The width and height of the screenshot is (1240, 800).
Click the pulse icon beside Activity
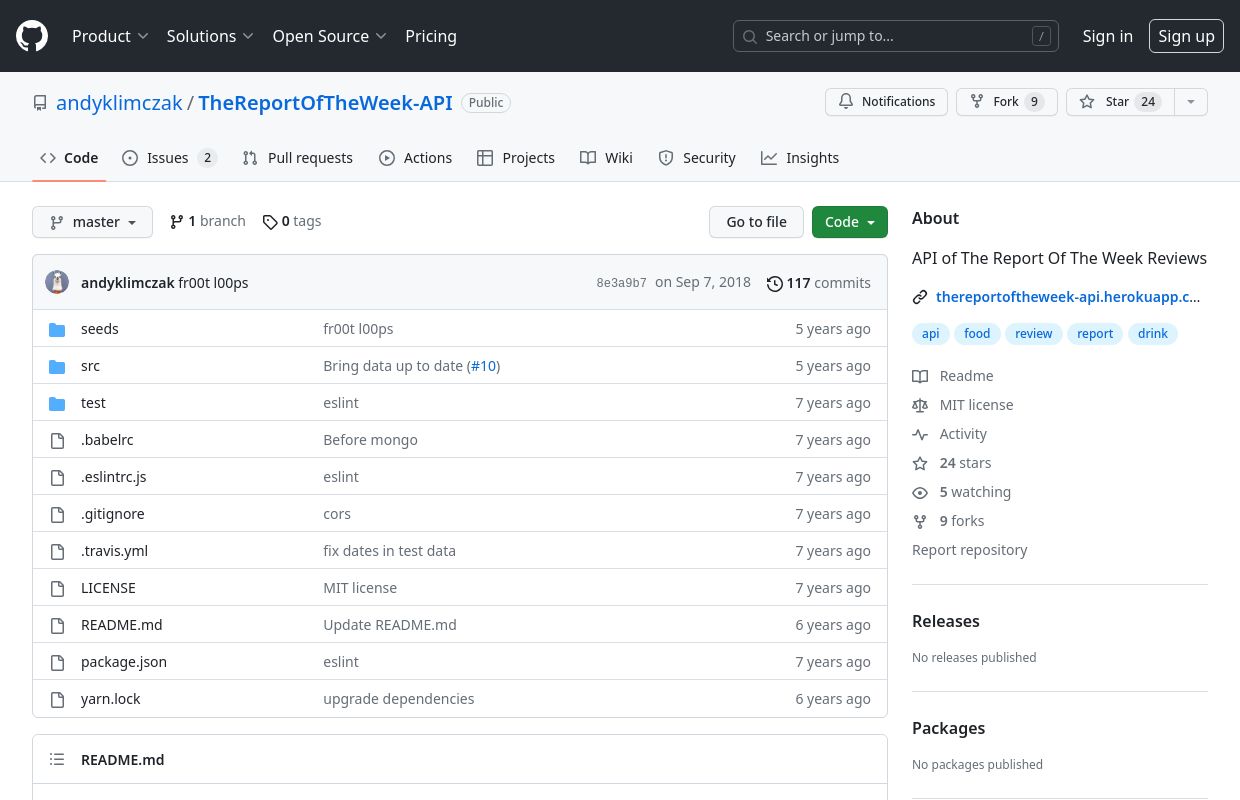point(920,434)
